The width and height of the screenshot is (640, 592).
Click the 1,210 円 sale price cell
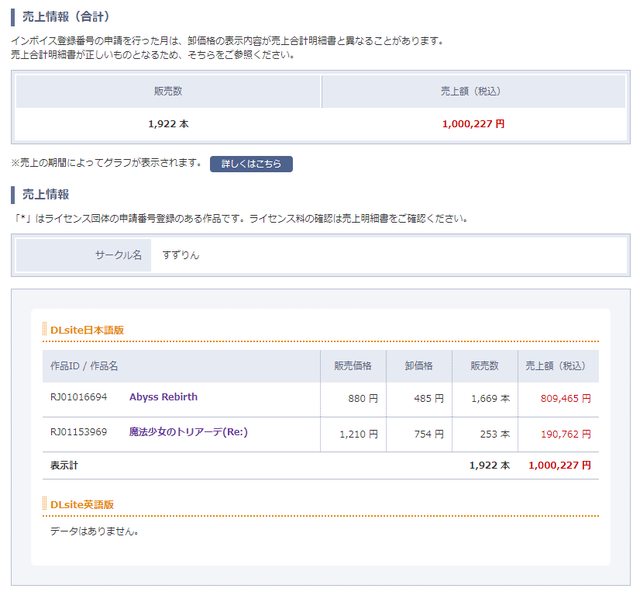(x=353, y=434)
